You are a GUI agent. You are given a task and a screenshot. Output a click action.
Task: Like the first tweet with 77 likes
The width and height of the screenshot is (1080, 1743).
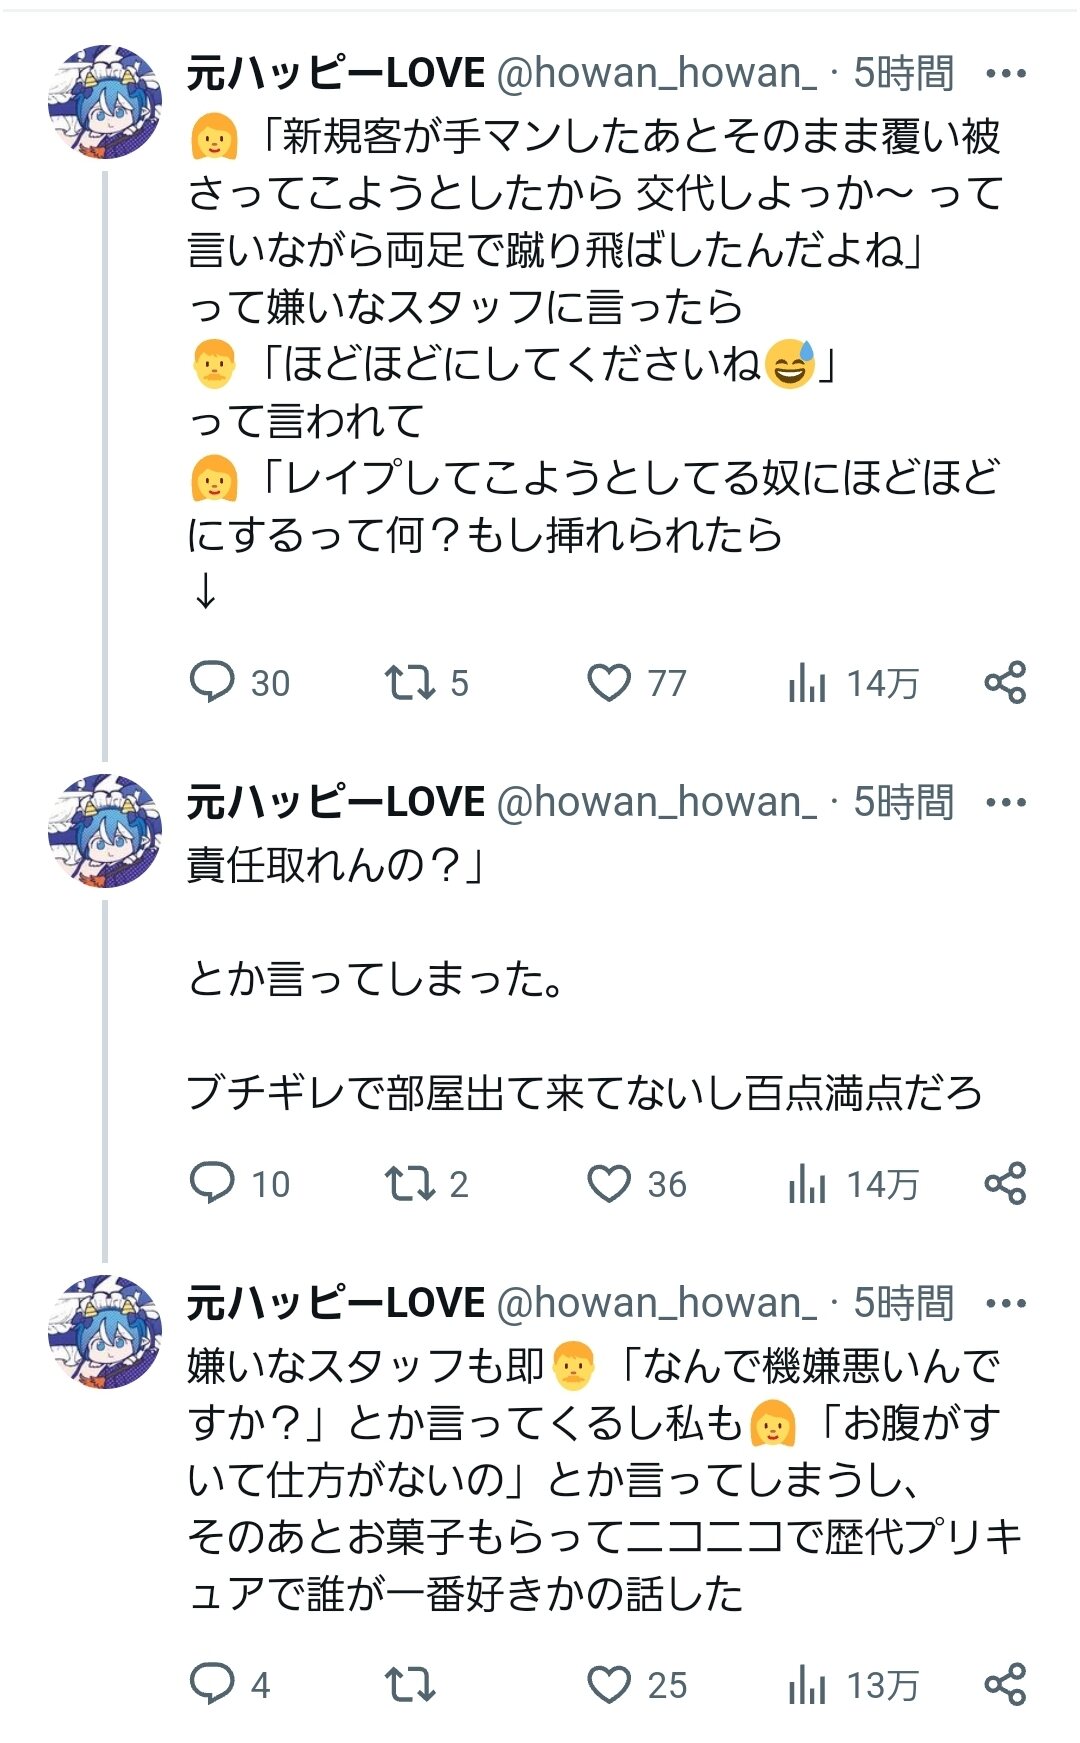tap(608, 683)
